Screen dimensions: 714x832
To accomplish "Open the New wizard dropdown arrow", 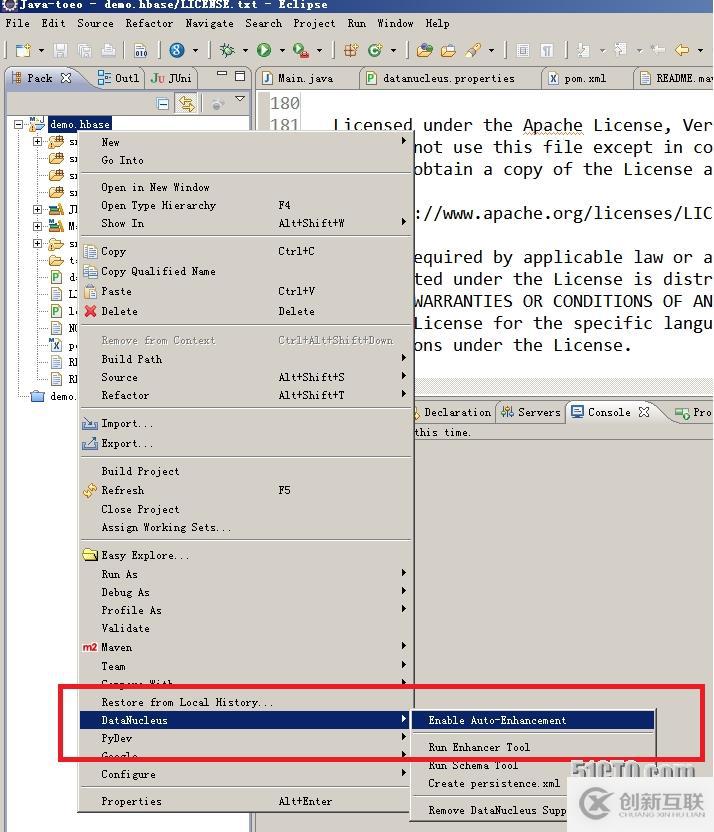I will point(41,50).
